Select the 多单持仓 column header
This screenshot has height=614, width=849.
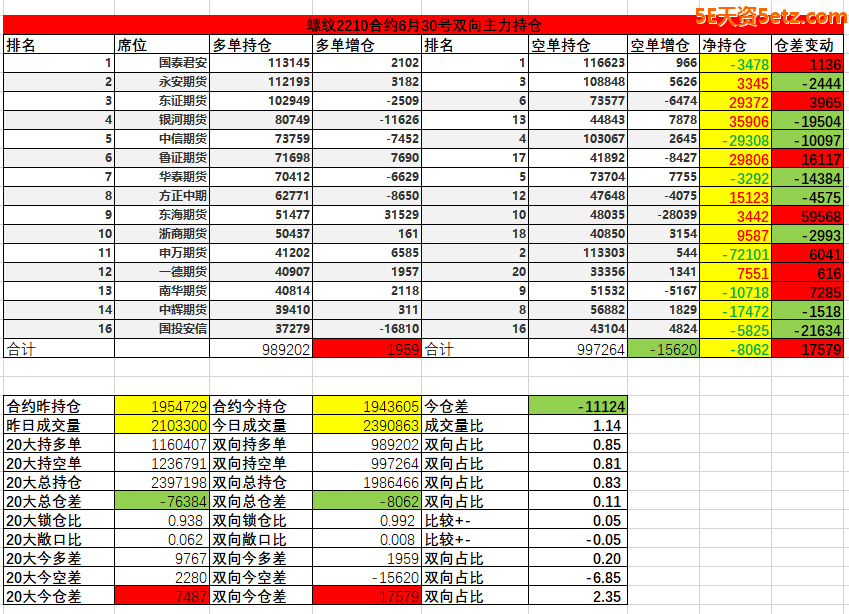[261, 45]
